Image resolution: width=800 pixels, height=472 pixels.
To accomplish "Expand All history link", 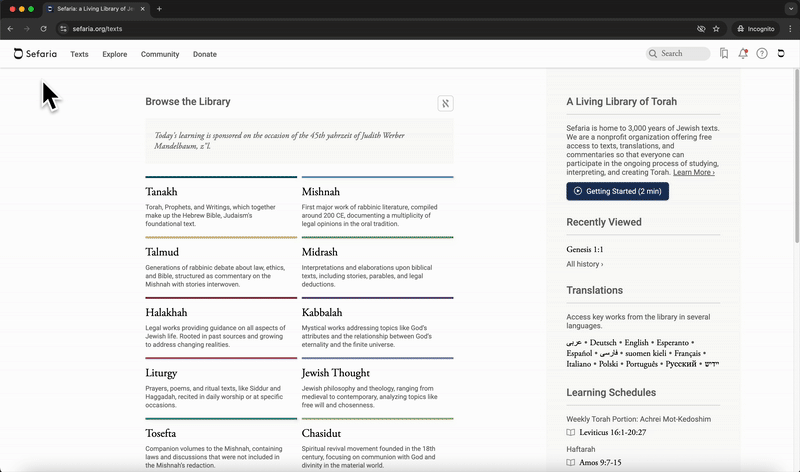I will coord(585,264).
